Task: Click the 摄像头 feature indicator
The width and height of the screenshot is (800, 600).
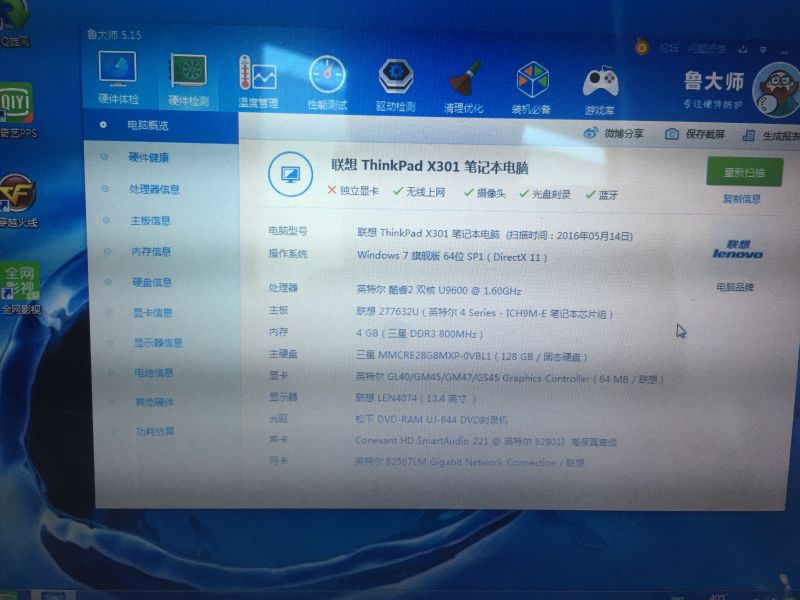Action: [x=484, y=193]
